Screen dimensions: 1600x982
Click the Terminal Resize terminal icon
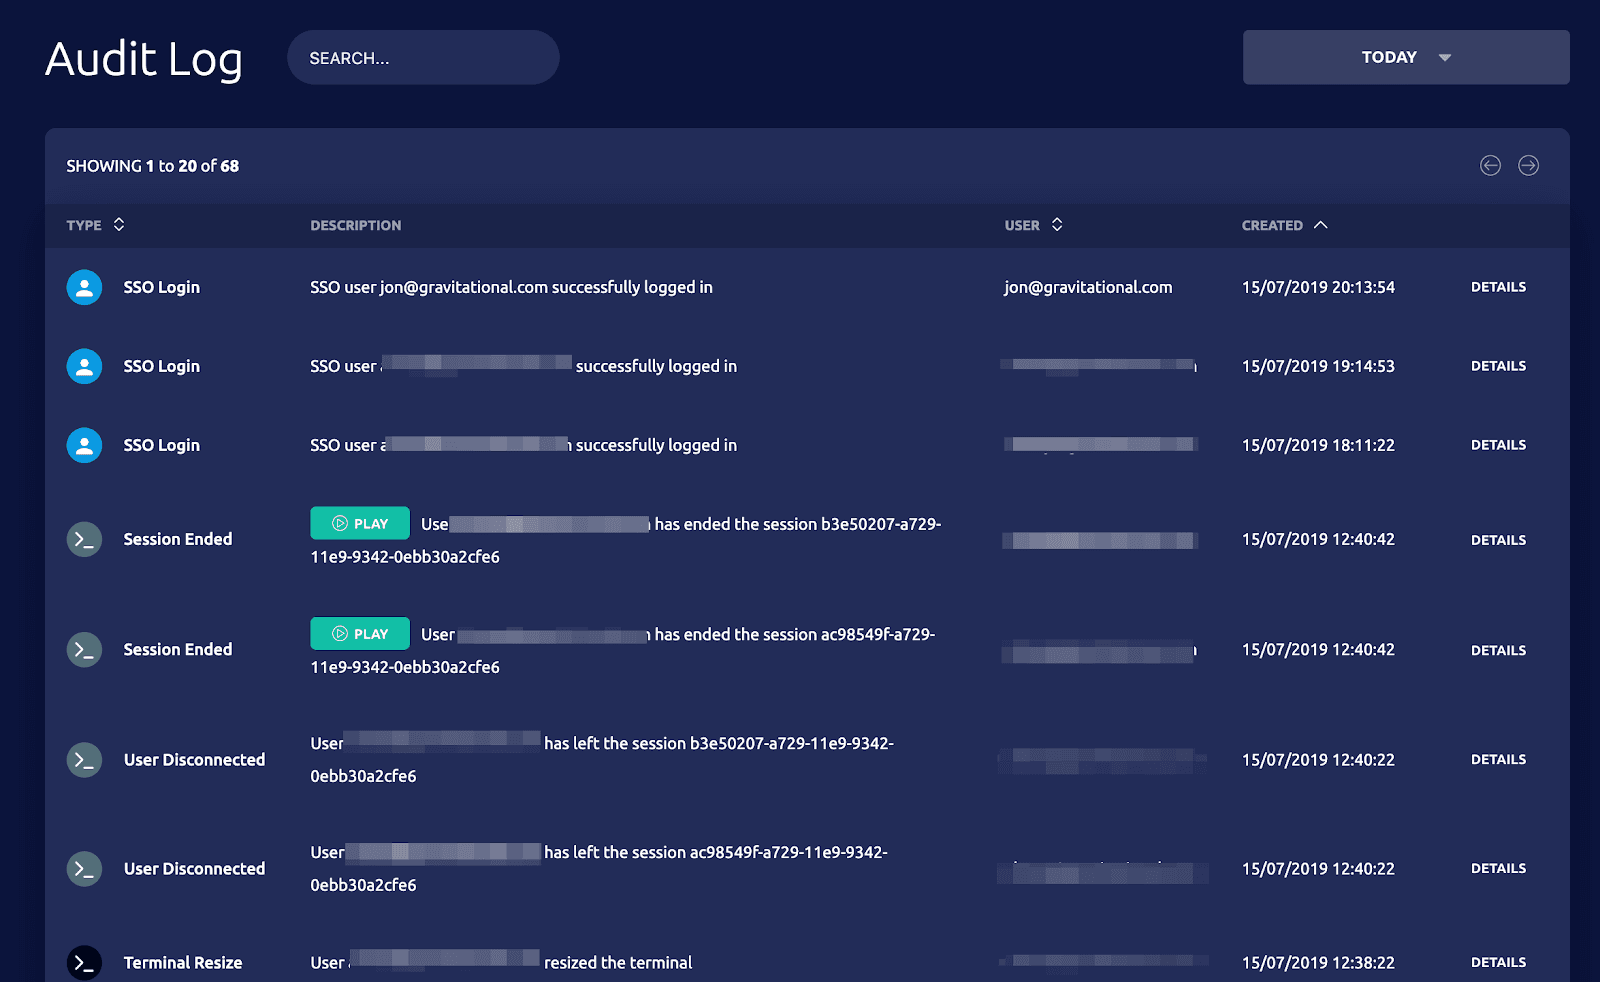[x=84, y=962]
